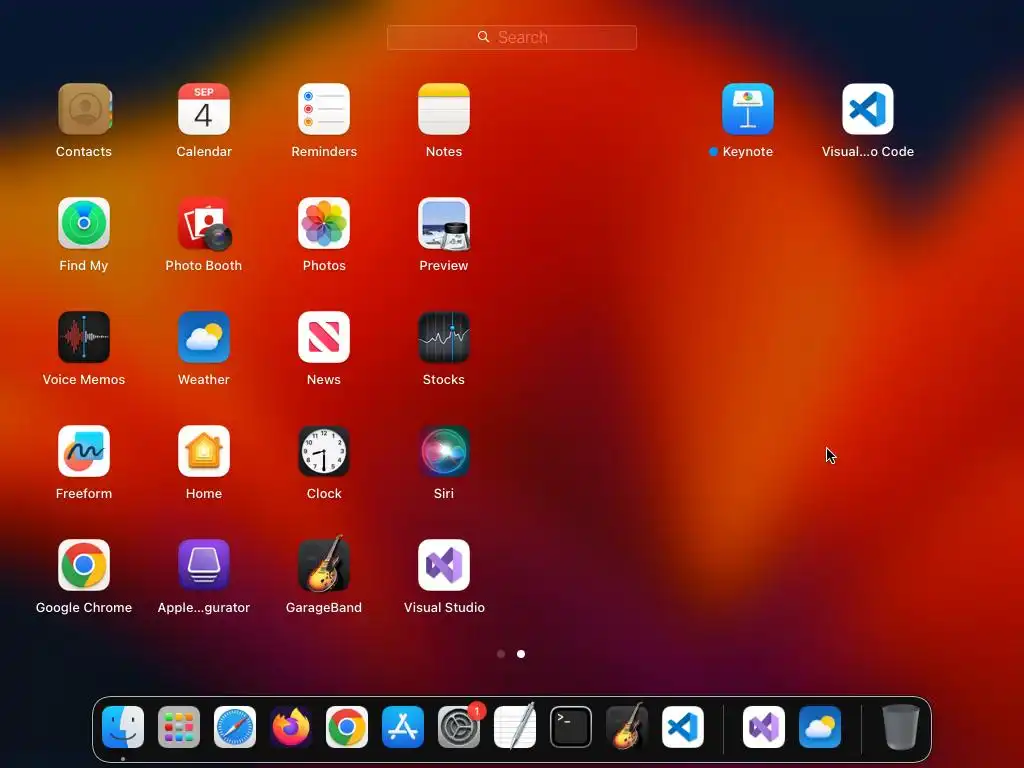The width and height of the screenshot is (1024, 768).
Task: Switch to the first Launchpad page dot
Action: [x=501, y=654]
